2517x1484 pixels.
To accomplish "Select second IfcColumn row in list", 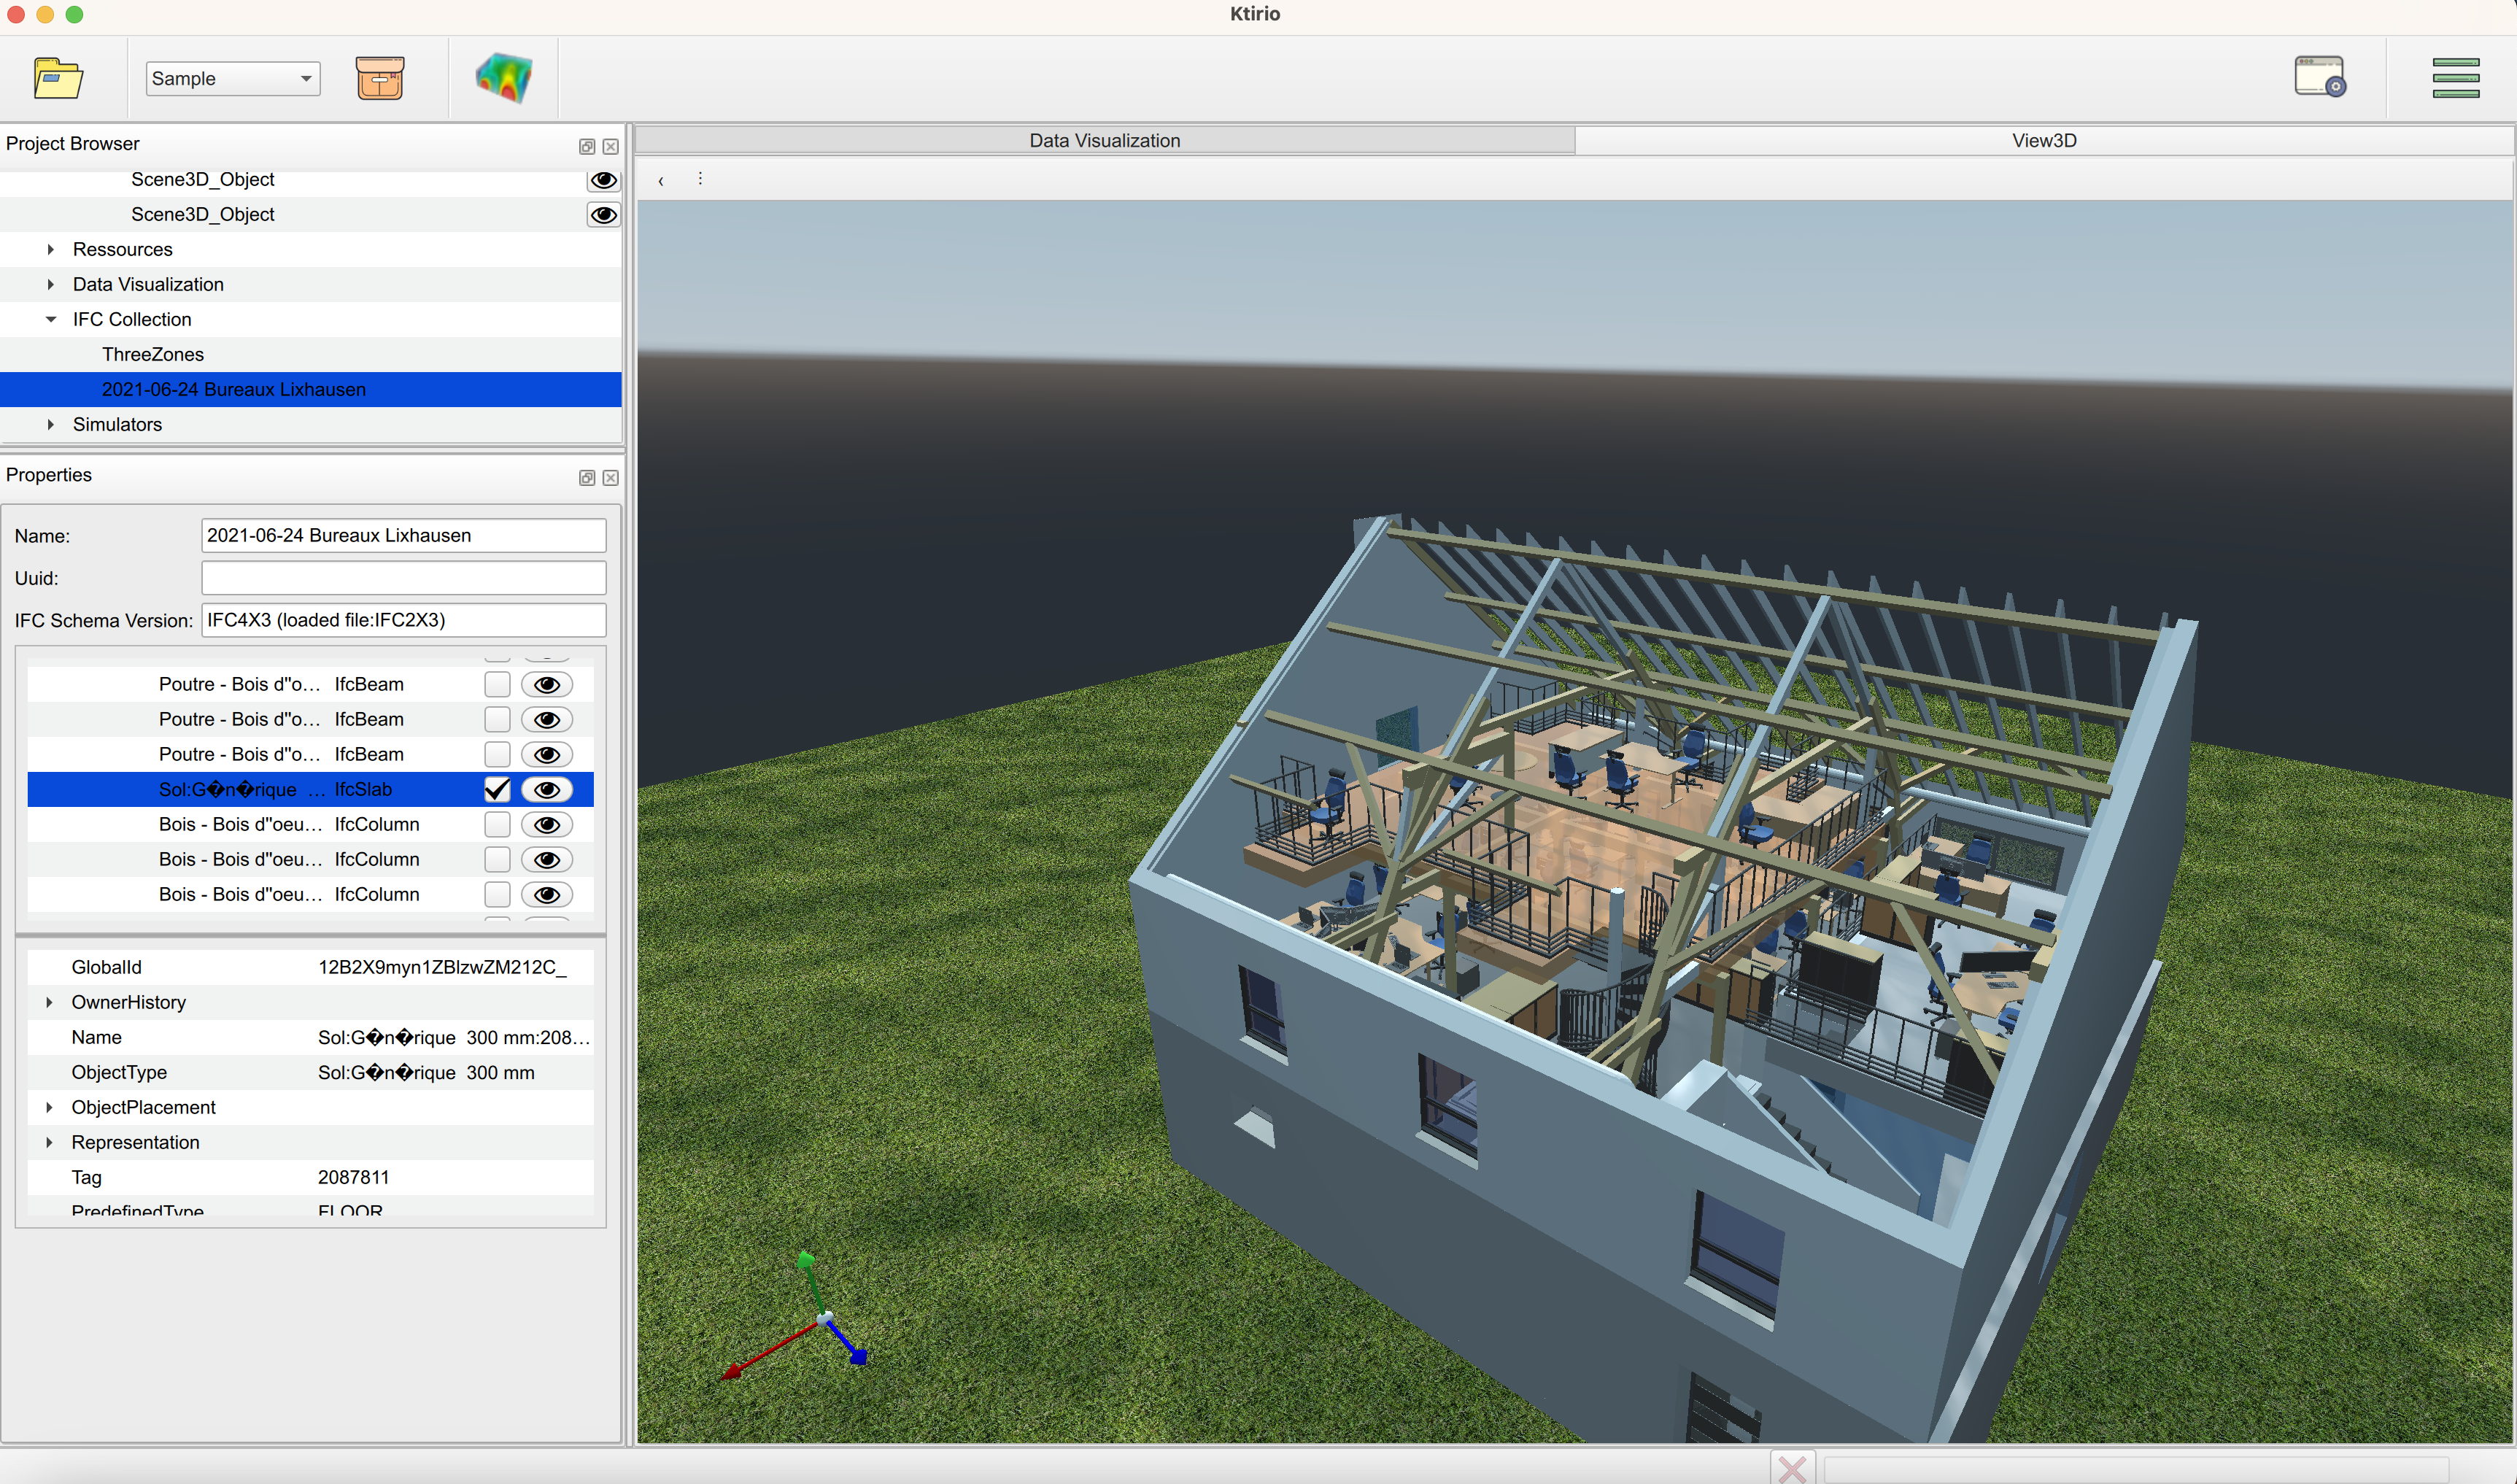I will (310, 859).
